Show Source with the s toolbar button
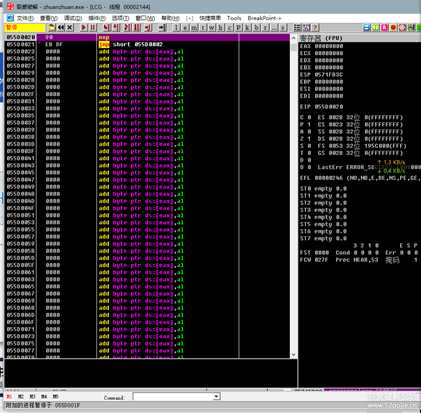This screenshot has height=413, width=421. tap(283, 28)
